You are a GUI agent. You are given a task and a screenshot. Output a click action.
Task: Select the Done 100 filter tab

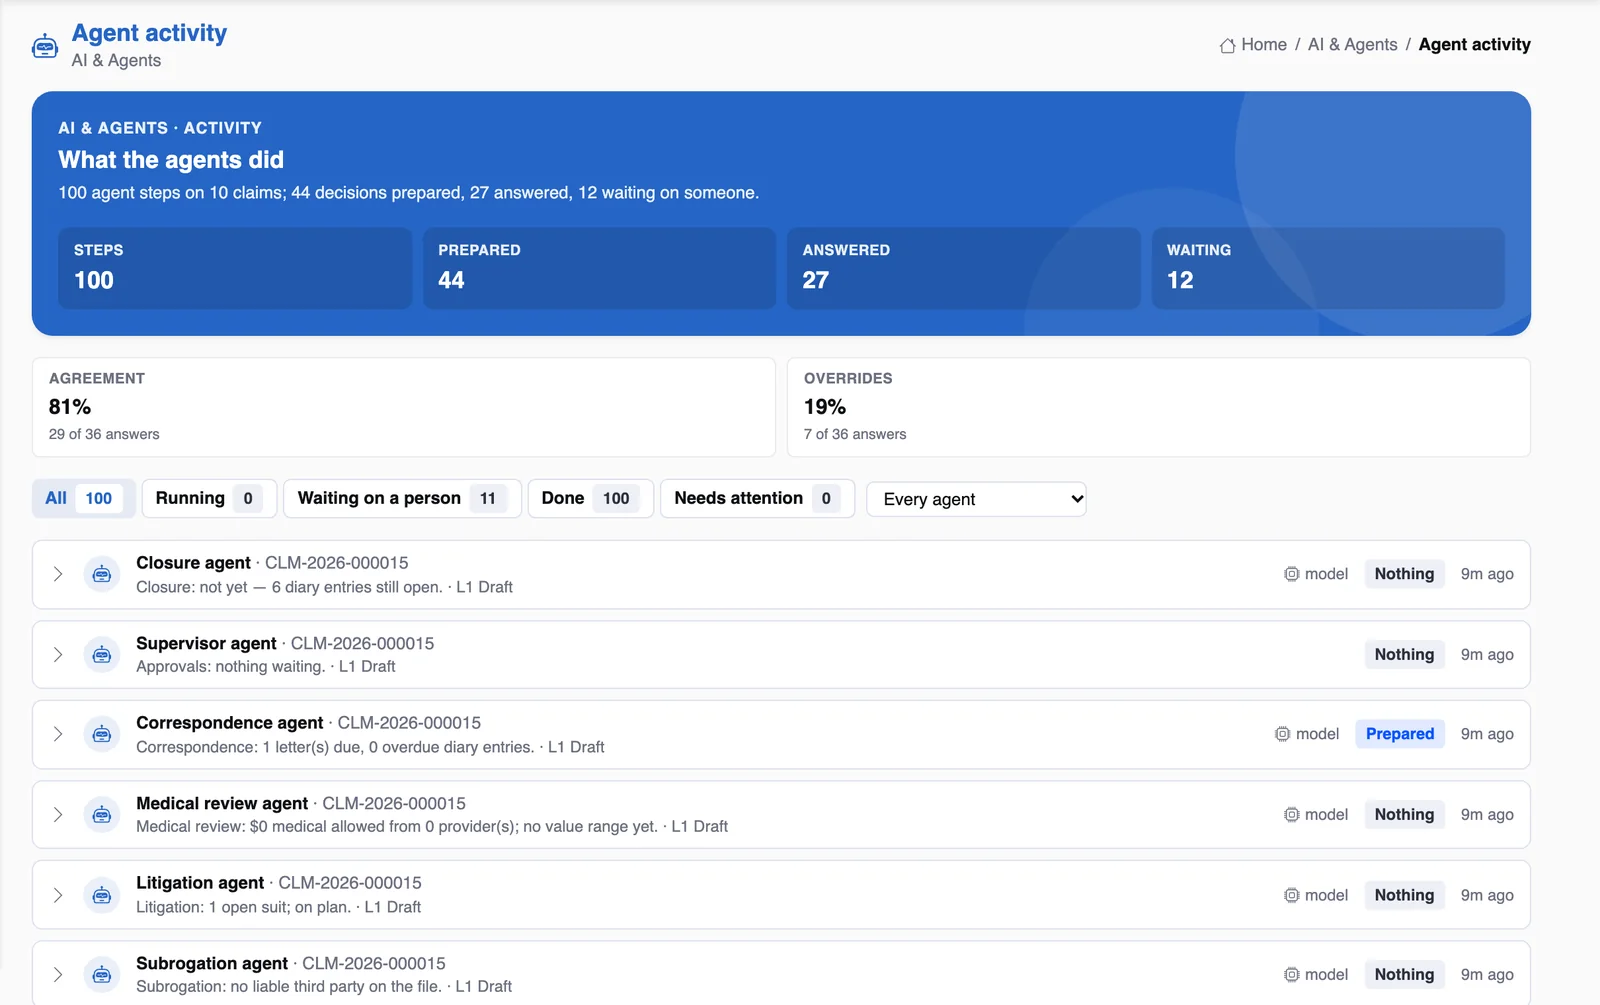(590, 498)
